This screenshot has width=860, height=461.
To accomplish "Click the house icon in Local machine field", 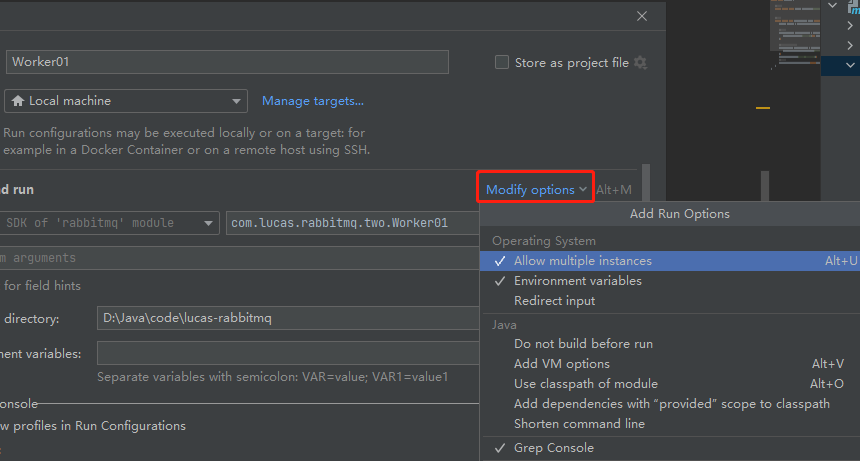I will (17, 101).
